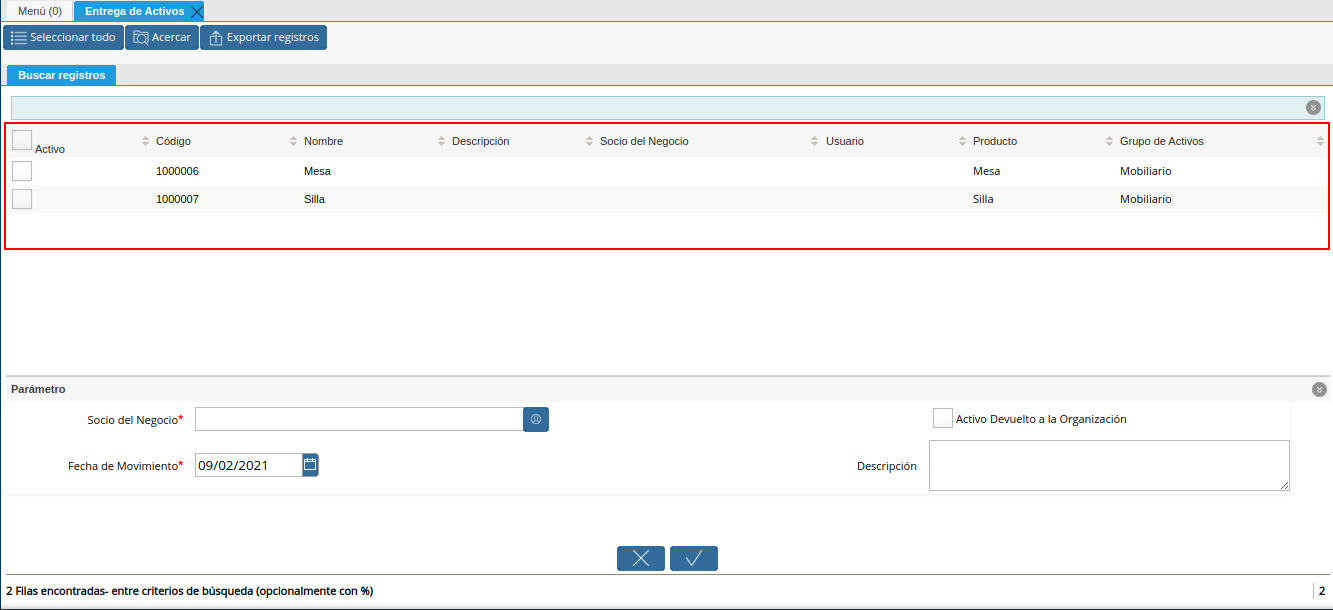
Task: Click the magnifier icon on Acercar
Action: (x=140, y=38)
